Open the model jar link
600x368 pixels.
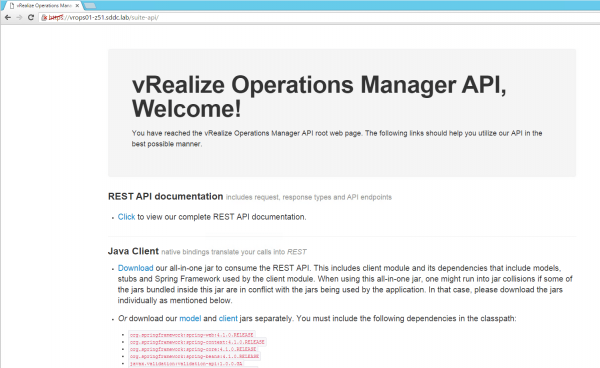[x=190, y=318]
